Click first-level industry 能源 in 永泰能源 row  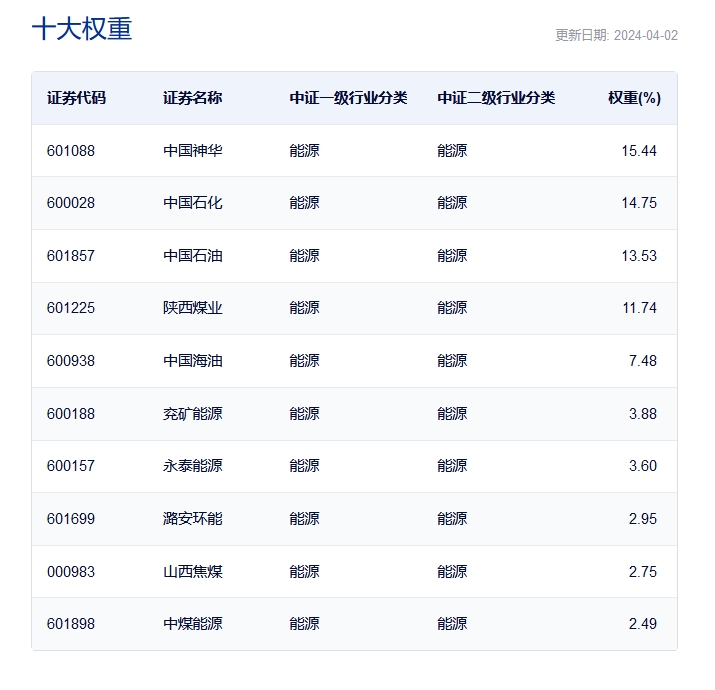304,466
